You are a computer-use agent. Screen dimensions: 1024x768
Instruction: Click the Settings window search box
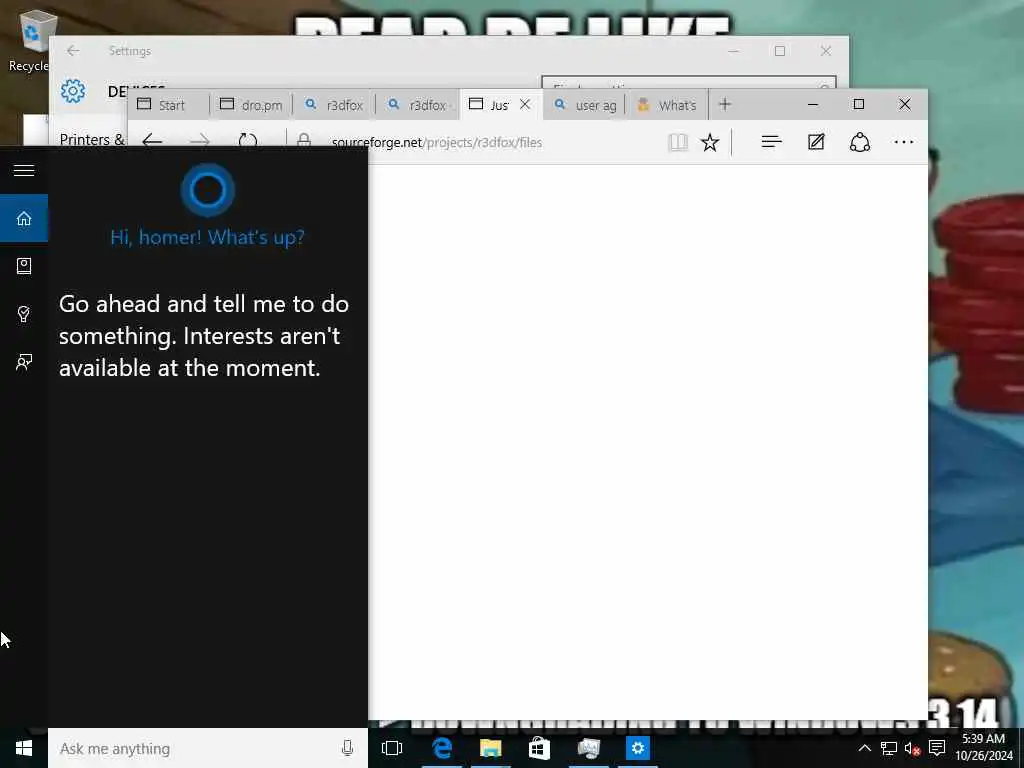(689, 83)
